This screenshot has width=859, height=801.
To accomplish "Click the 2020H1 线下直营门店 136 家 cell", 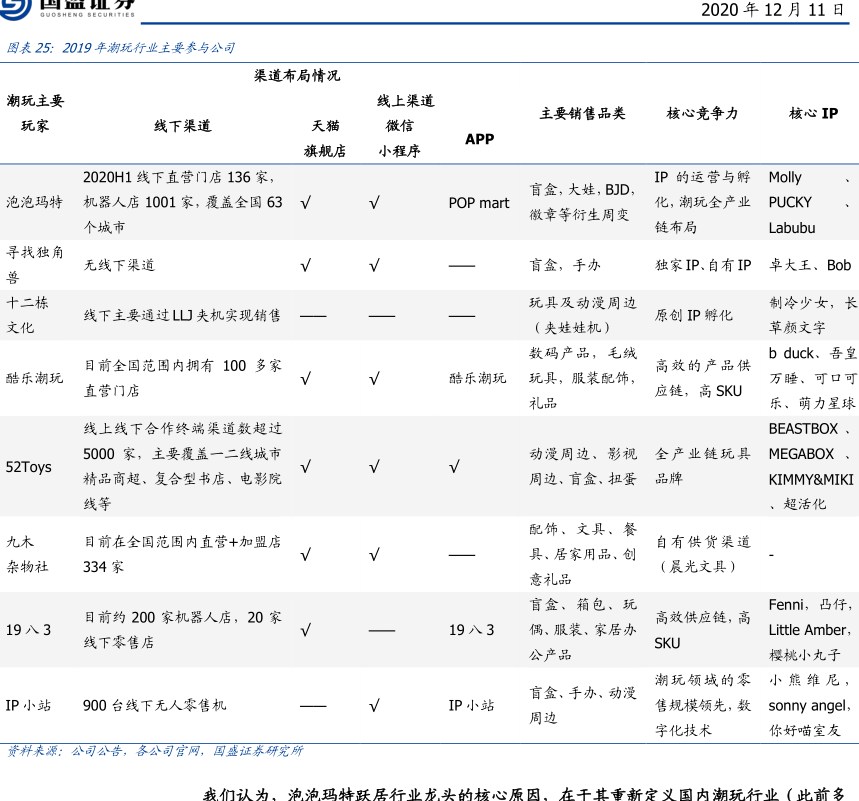I will tap(182, 202).
